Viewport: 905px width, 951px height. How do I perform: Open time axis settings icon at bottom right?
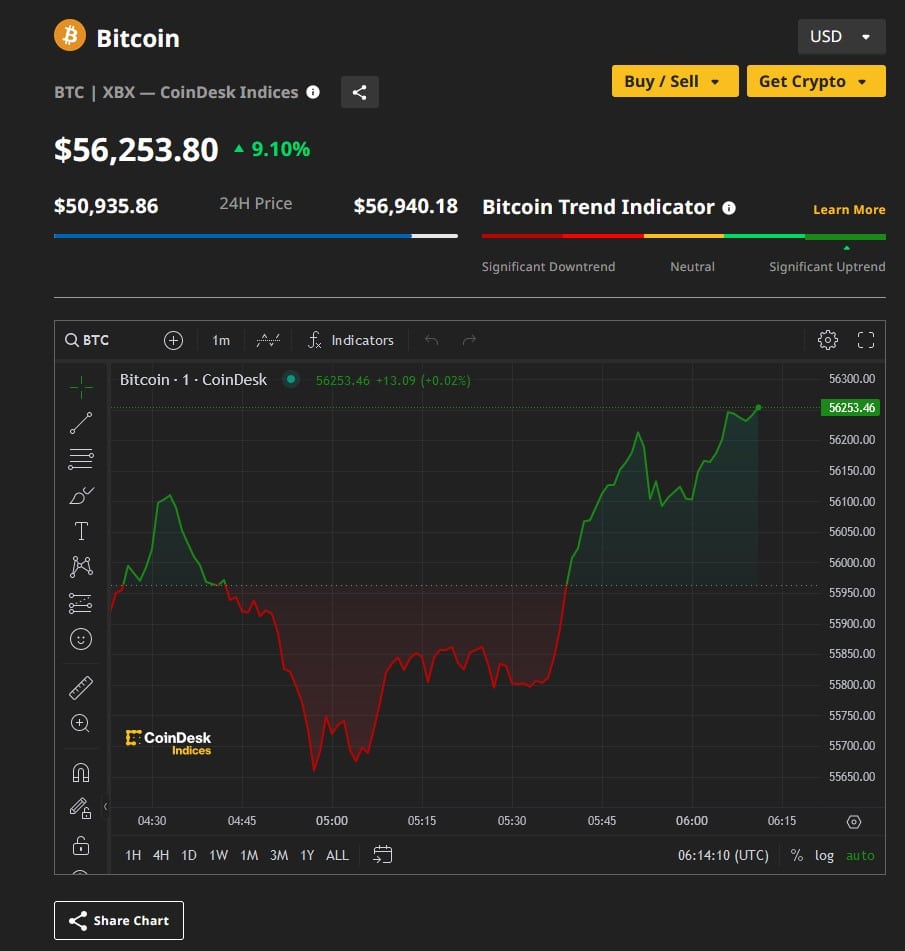tap(853, 822)
